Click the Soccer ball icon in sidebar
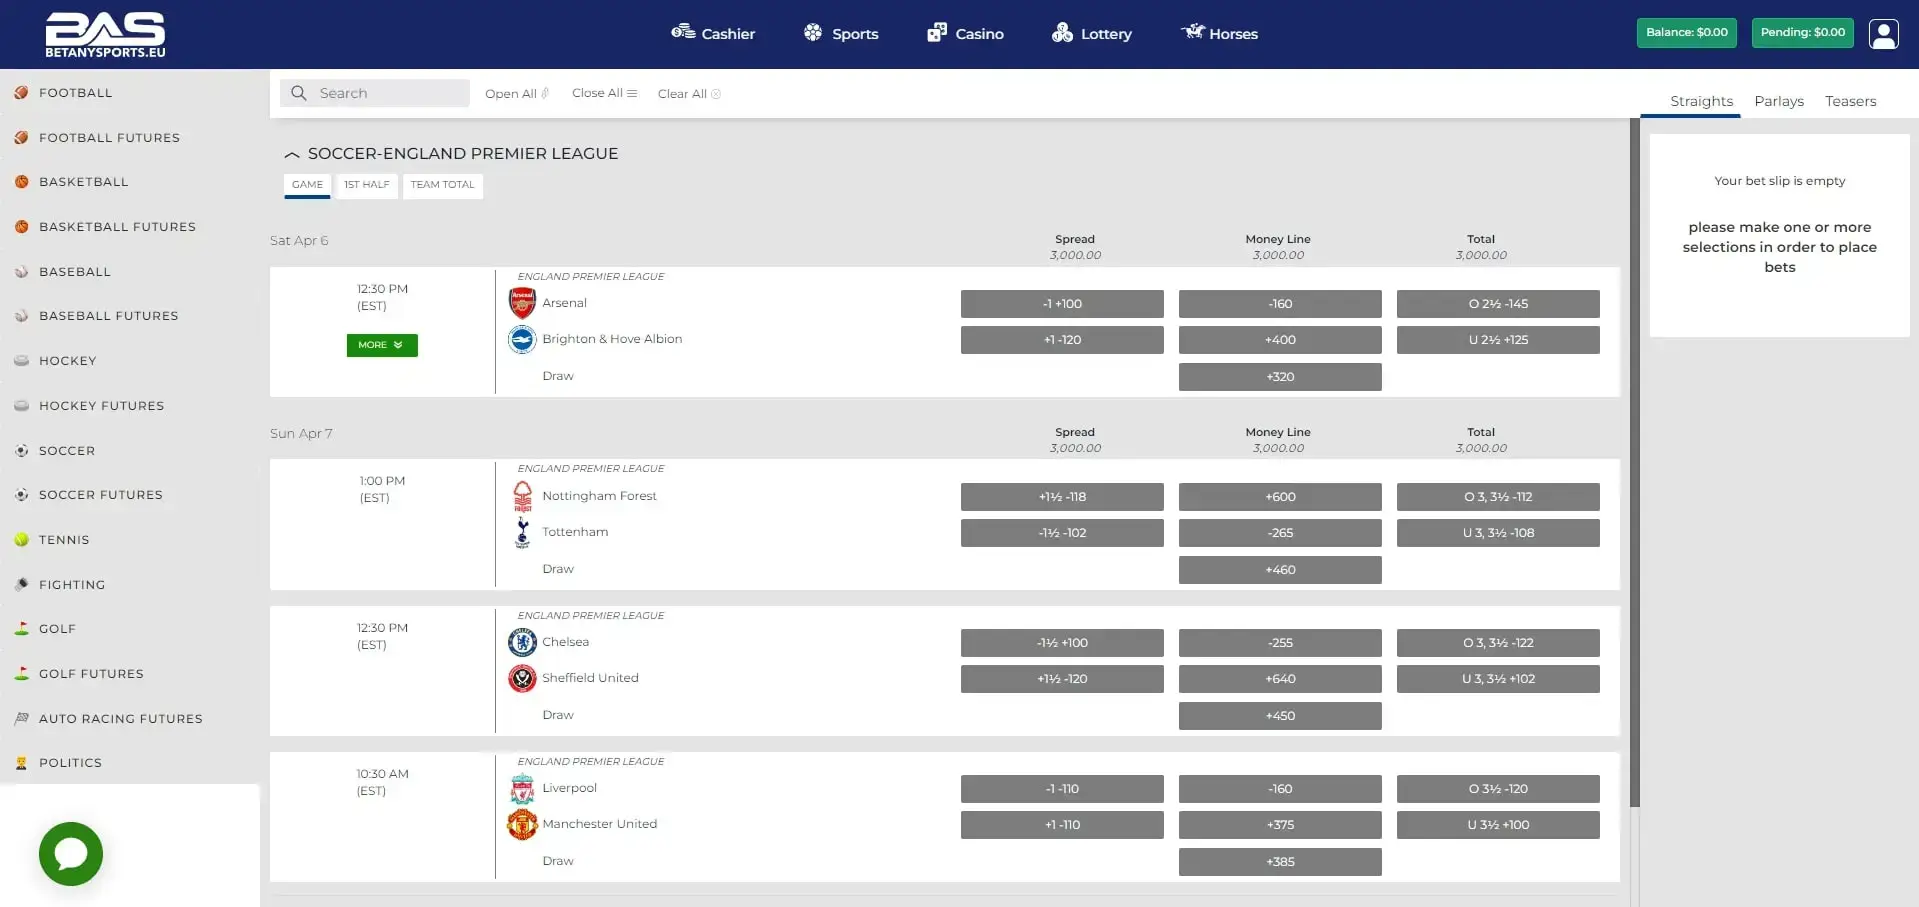 click(x=21, y=450)
